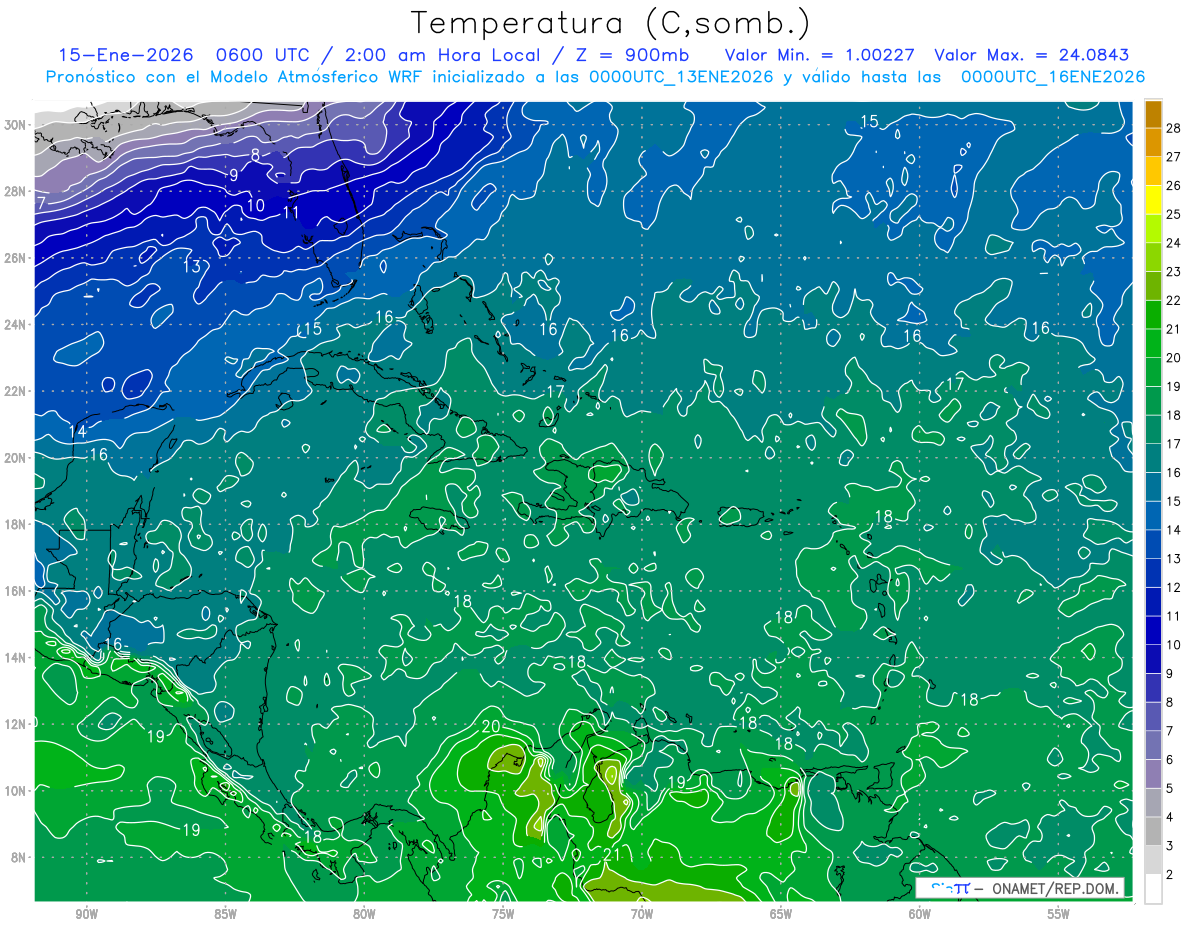Viewport: 1200px width, 927px height.
Task: Click the "16N" latitude axis label
Action: [17, 591]
